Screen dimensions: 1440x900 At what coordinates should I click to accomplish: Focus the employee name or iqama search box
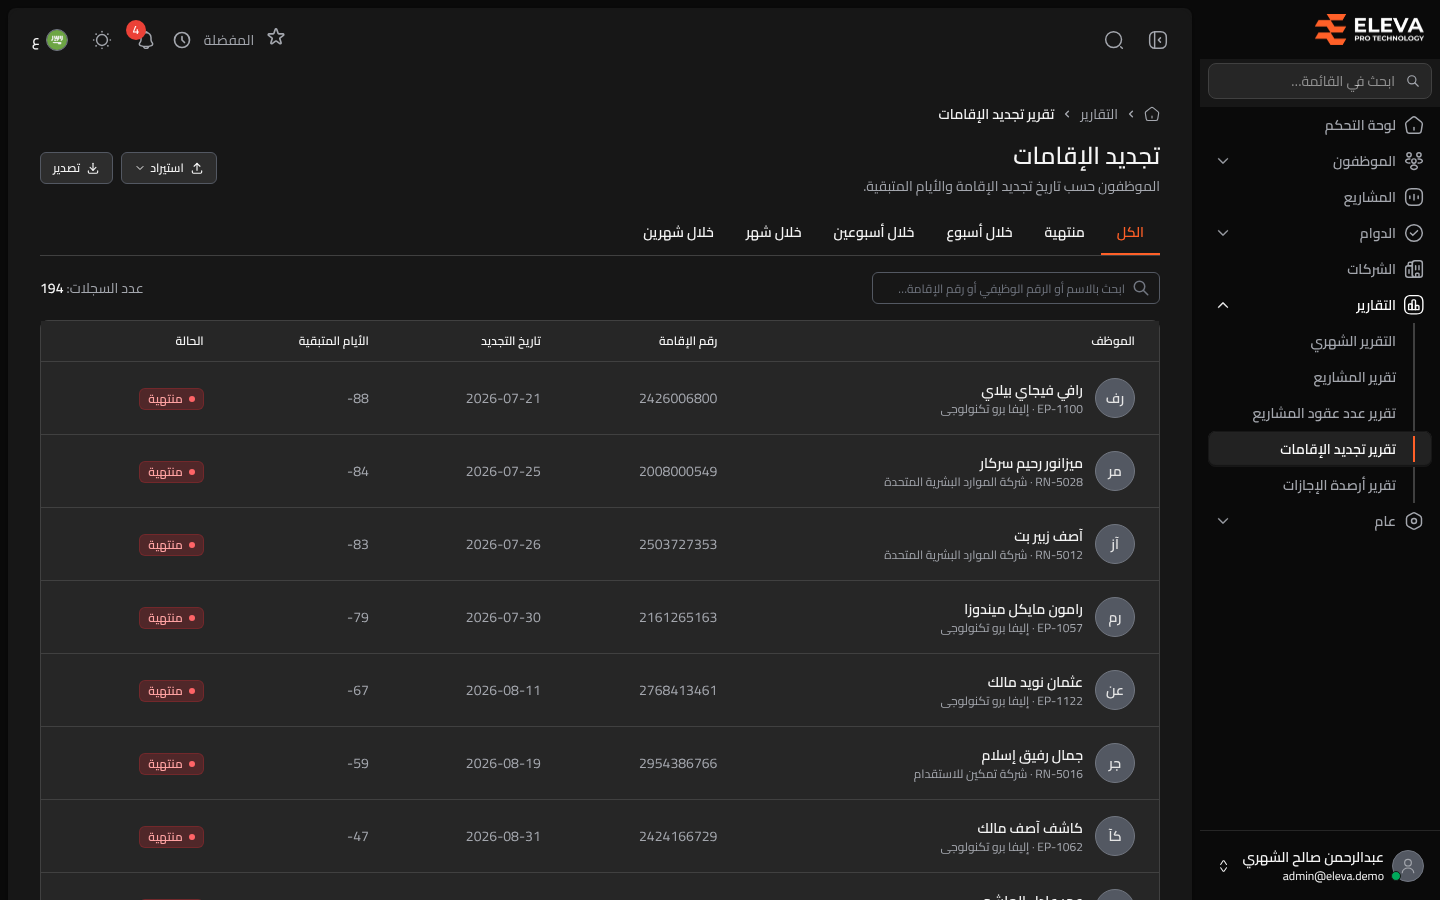tap(1016, 288)
